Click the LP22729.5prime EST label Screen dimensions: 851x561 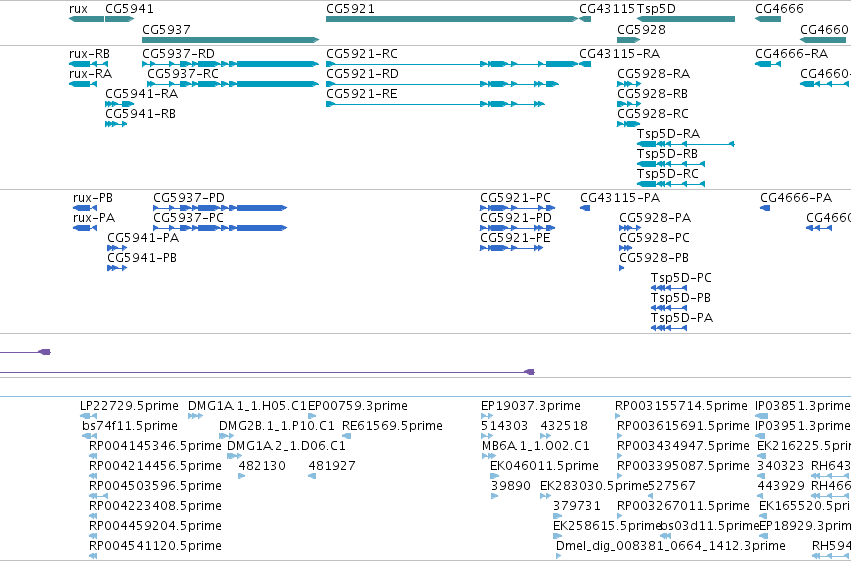[x=129, y=406]
